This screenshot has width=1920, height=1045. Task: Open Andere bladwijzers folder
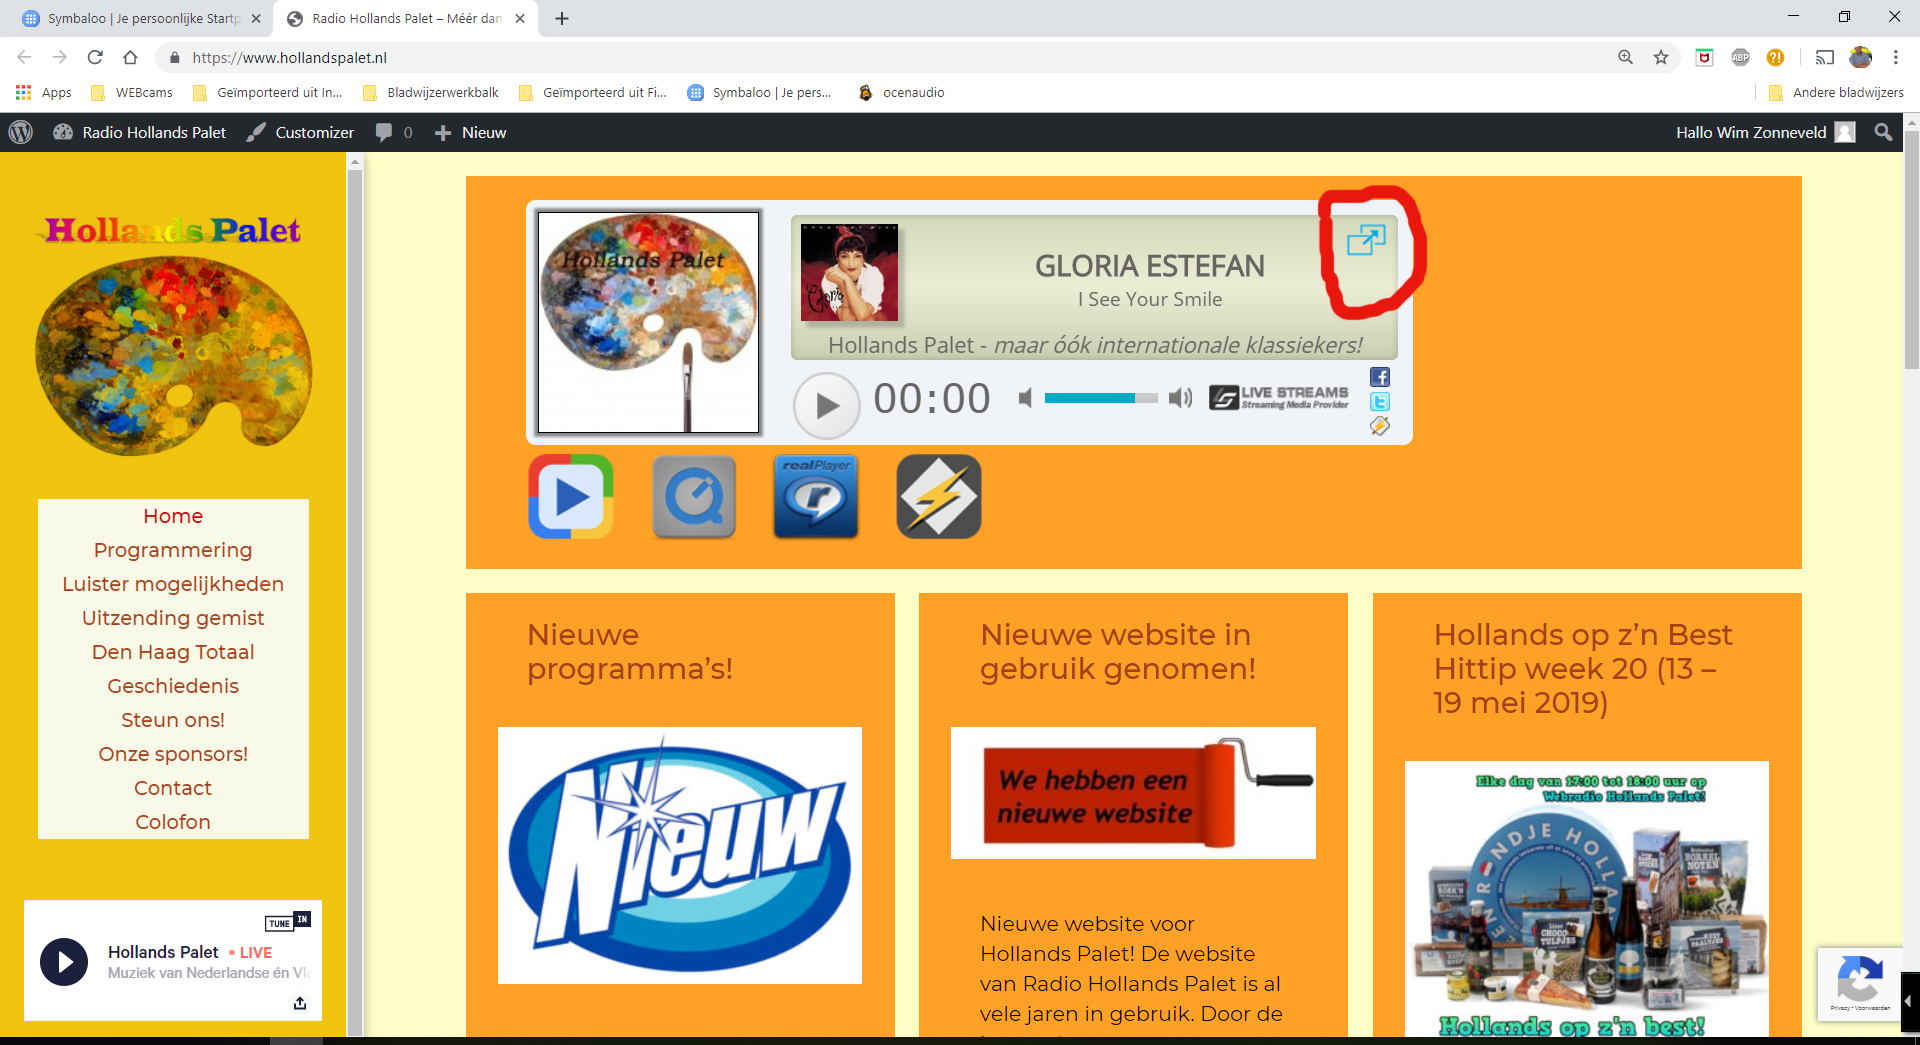click(x=1836, y=92)
